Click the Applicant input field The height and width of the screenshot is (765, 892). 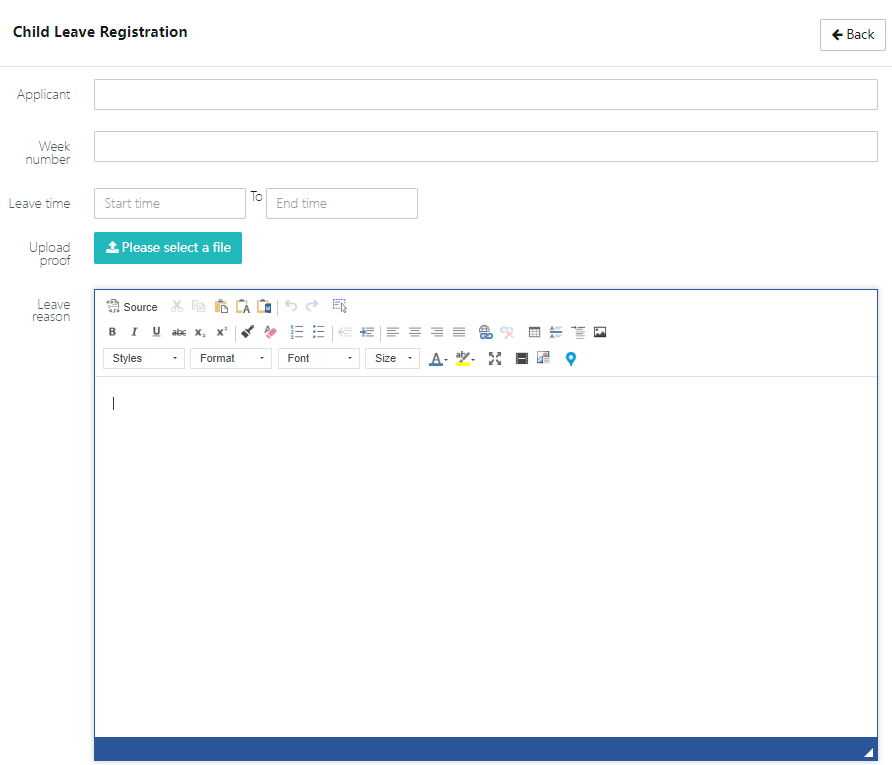point(485,95)
